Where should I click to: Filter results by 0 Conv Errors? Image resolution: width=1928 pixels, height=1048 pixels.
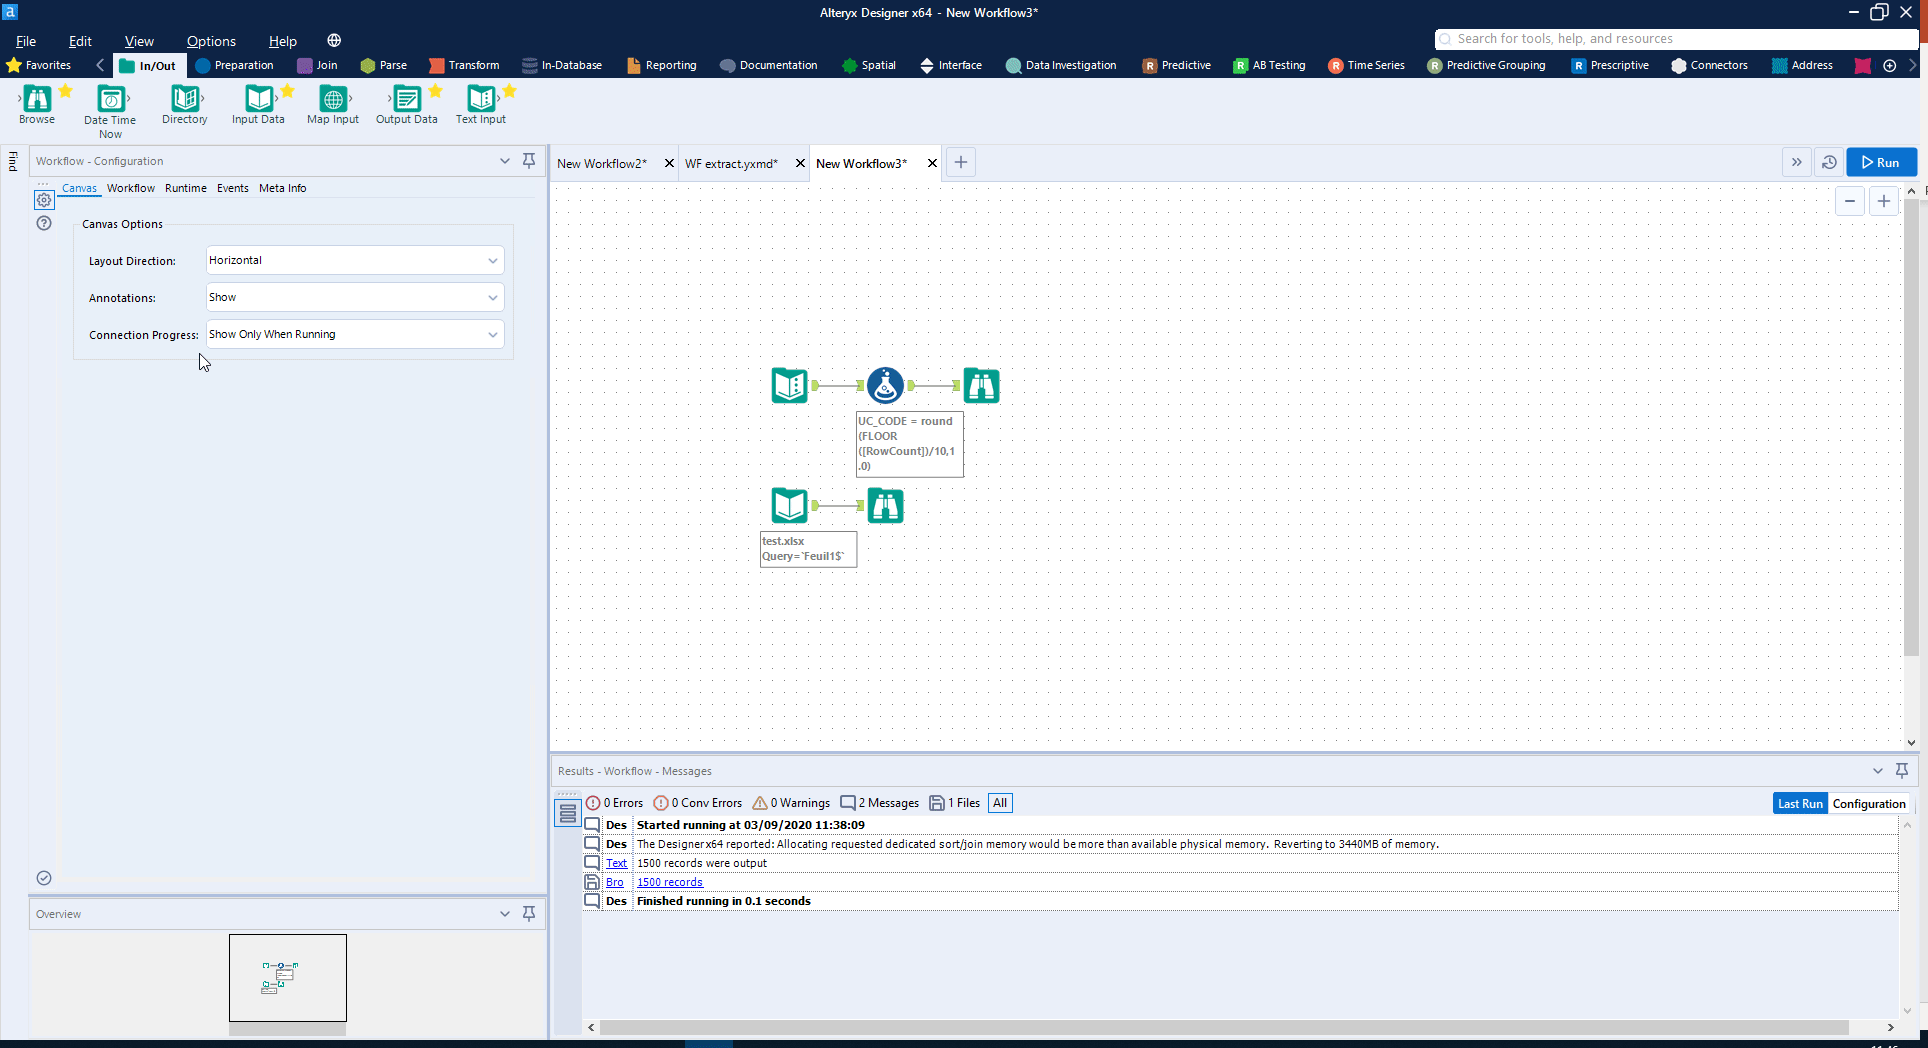[698, 803]
